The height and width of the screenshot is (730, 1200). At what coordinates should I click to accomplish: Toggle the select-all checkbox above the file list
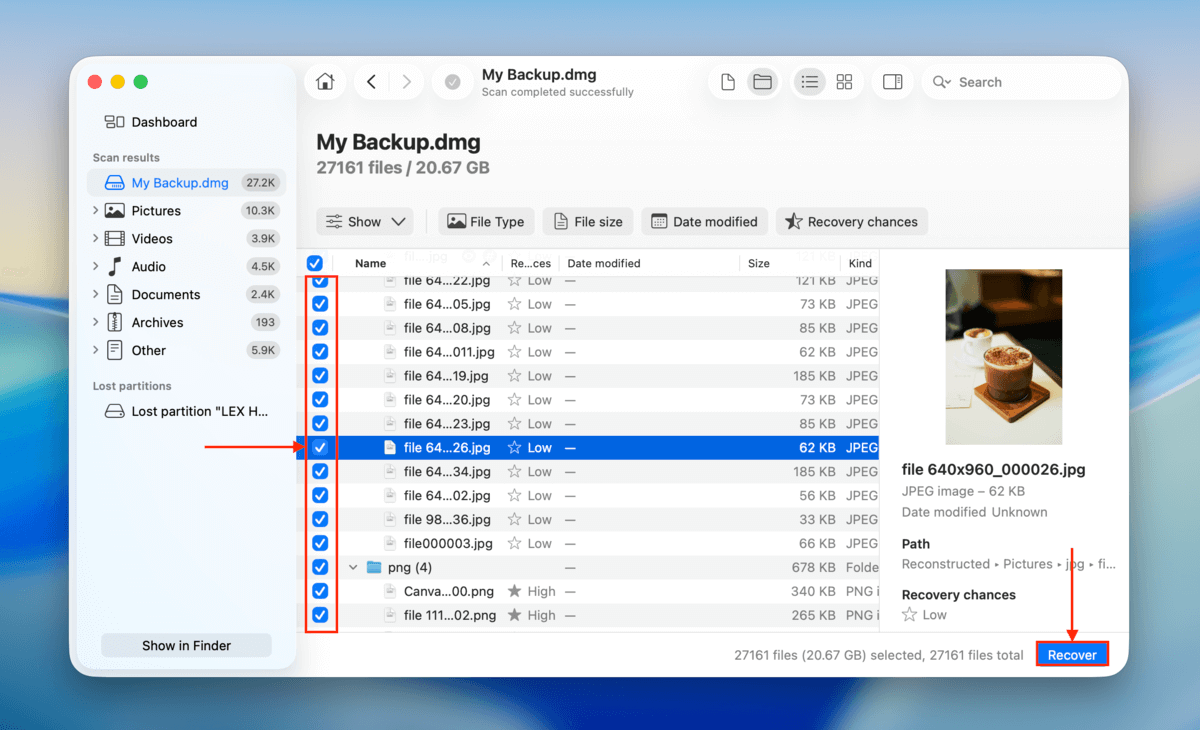tap(314, 262)
